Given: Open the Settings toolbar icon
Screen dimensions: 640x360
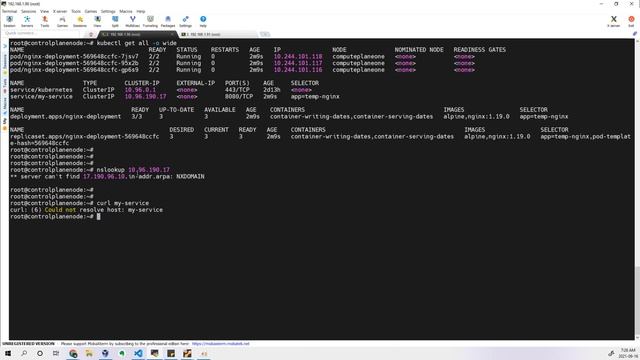Looking at the screenshot, I should pos(185,22).
